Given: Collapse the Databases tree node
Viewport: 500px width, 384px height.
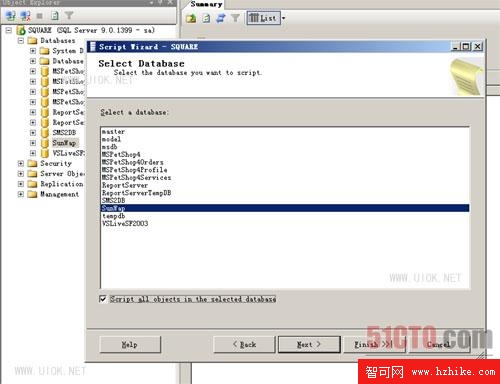Looking at the screenshot, I should [x=21, y=41].
